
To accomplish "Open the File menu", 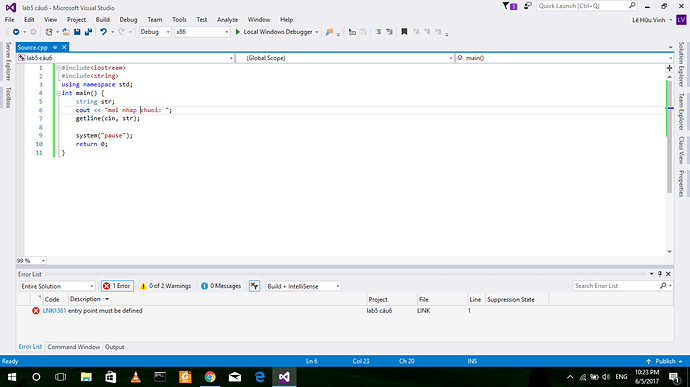I will coord(9,20).
